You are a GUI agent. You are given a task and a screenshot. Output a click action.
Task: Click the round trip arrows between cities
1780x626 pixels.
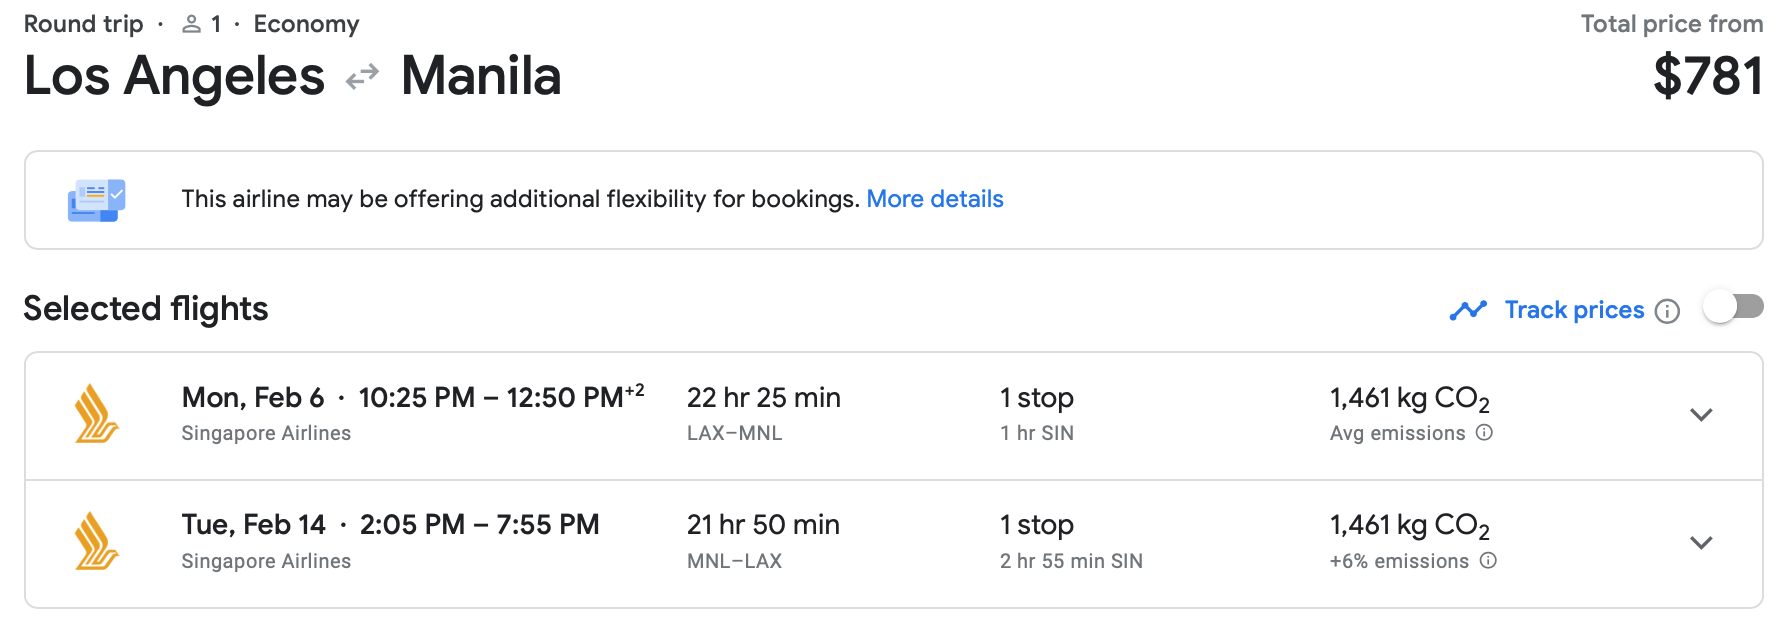coord(362,76)
